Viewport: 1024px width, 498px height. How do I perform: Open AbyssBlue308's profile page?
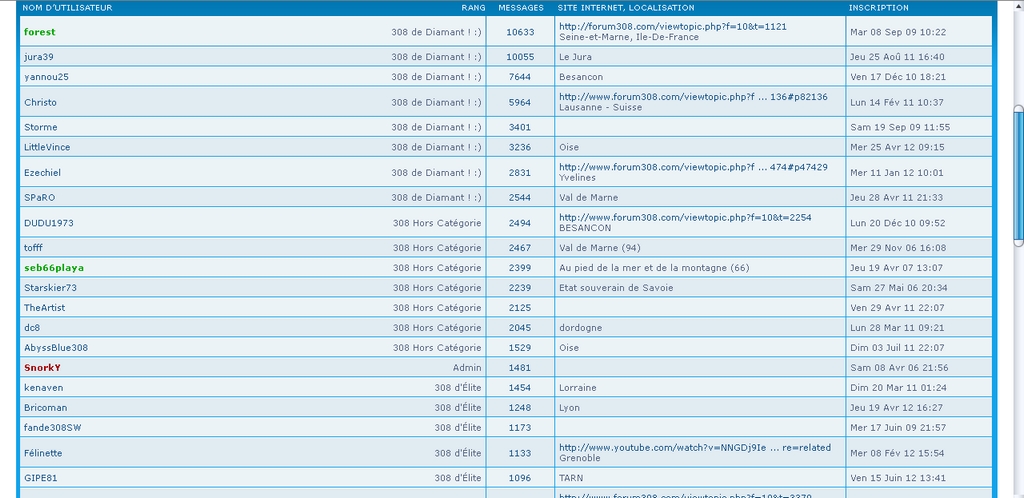pos(56,347)
